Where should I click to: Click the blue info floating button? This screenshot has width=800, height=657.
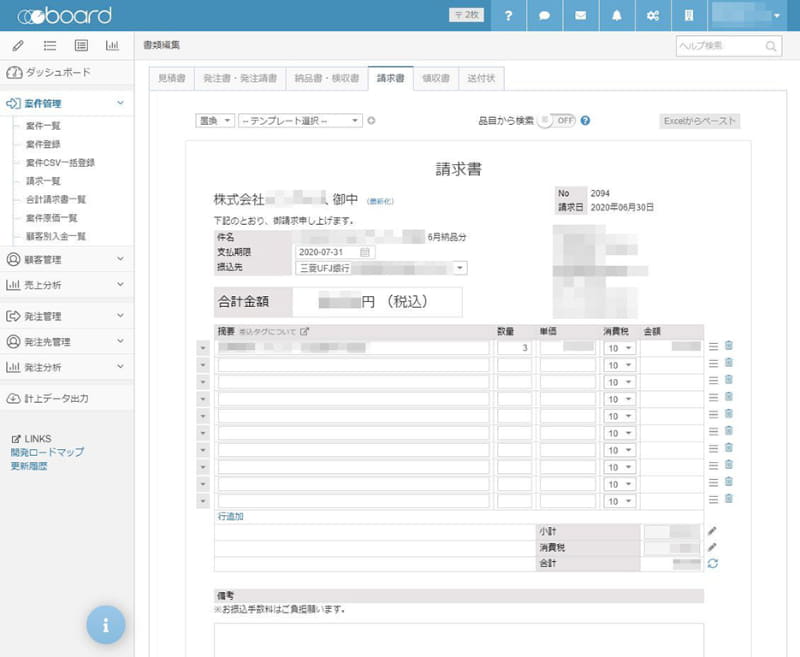pyautogui.click(x=106, y=624)
